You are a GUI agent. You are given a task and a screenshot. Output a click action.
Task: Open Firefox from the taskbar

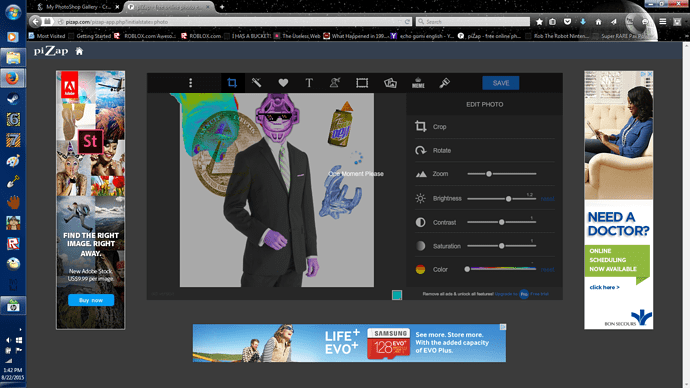13,78
